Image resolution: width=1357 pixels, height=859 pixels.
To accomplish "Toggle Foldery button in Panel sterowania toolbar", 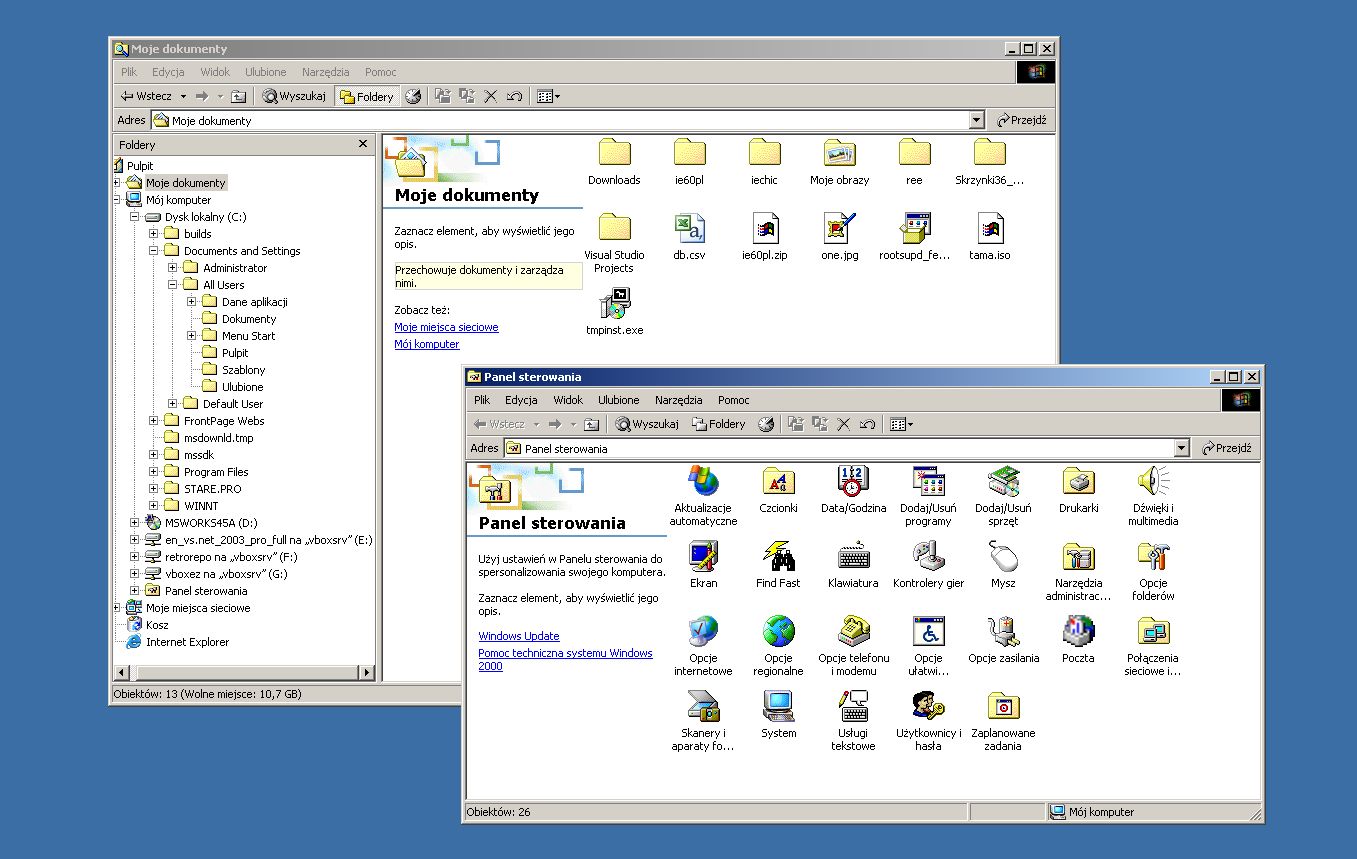I will 719,424.
